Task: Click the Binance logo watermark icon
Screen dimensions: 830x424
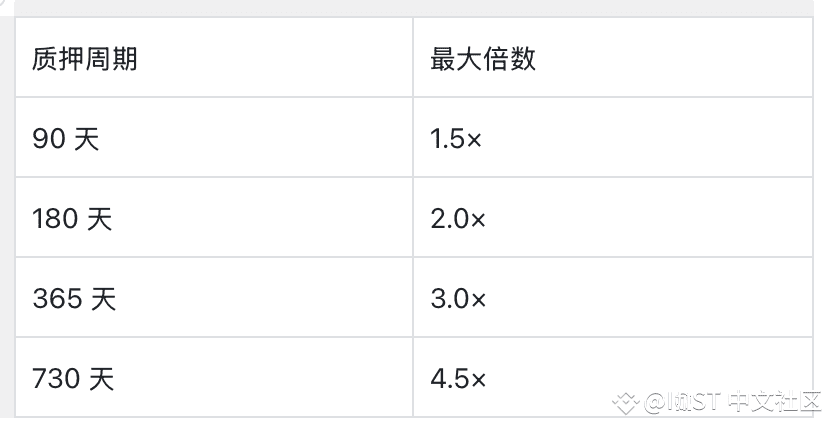Action: click(x=626, y=403)
